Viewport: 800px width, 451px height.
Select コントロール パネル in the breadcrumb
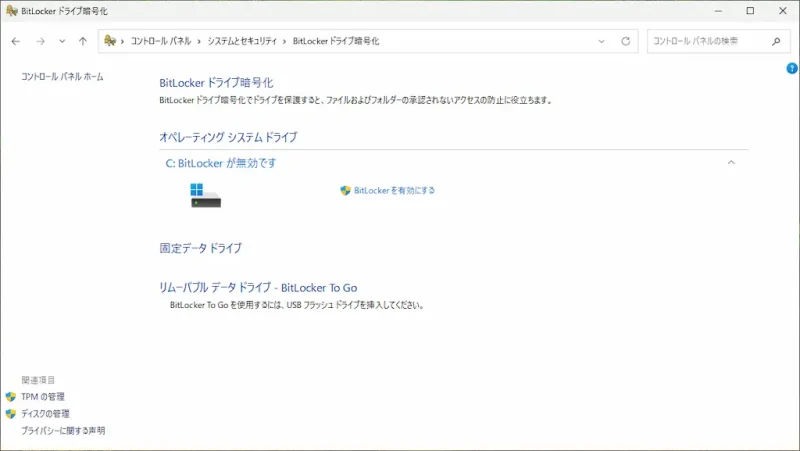160,41
